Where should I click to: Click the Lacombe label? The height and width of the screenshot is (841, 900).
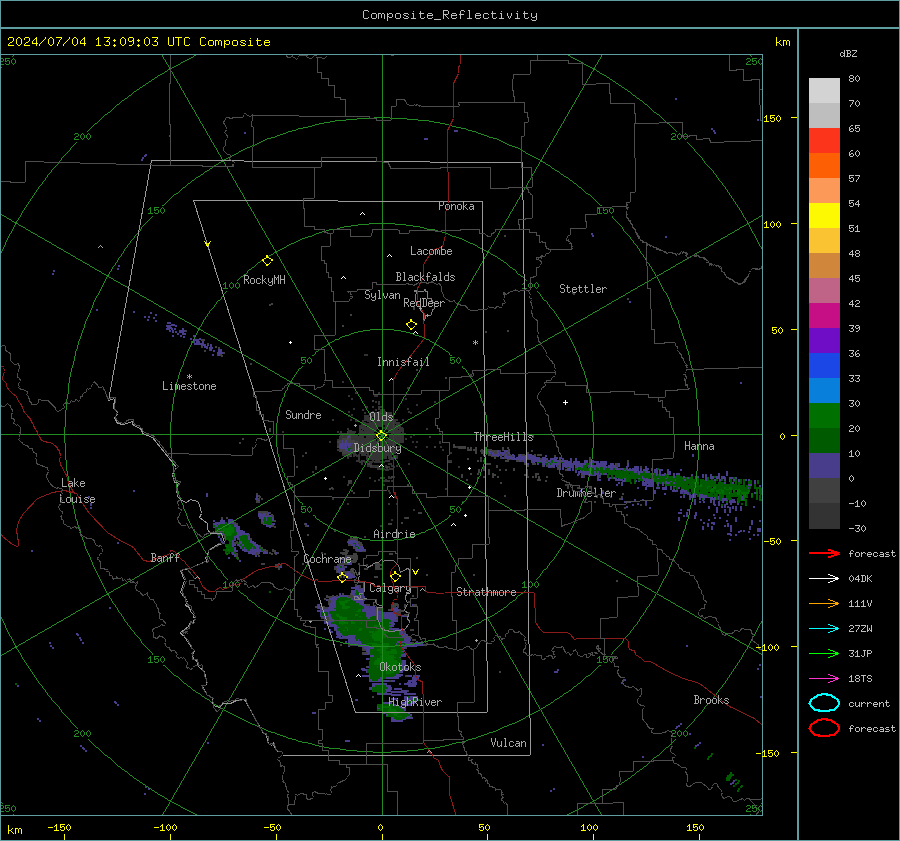coord(431,251)
